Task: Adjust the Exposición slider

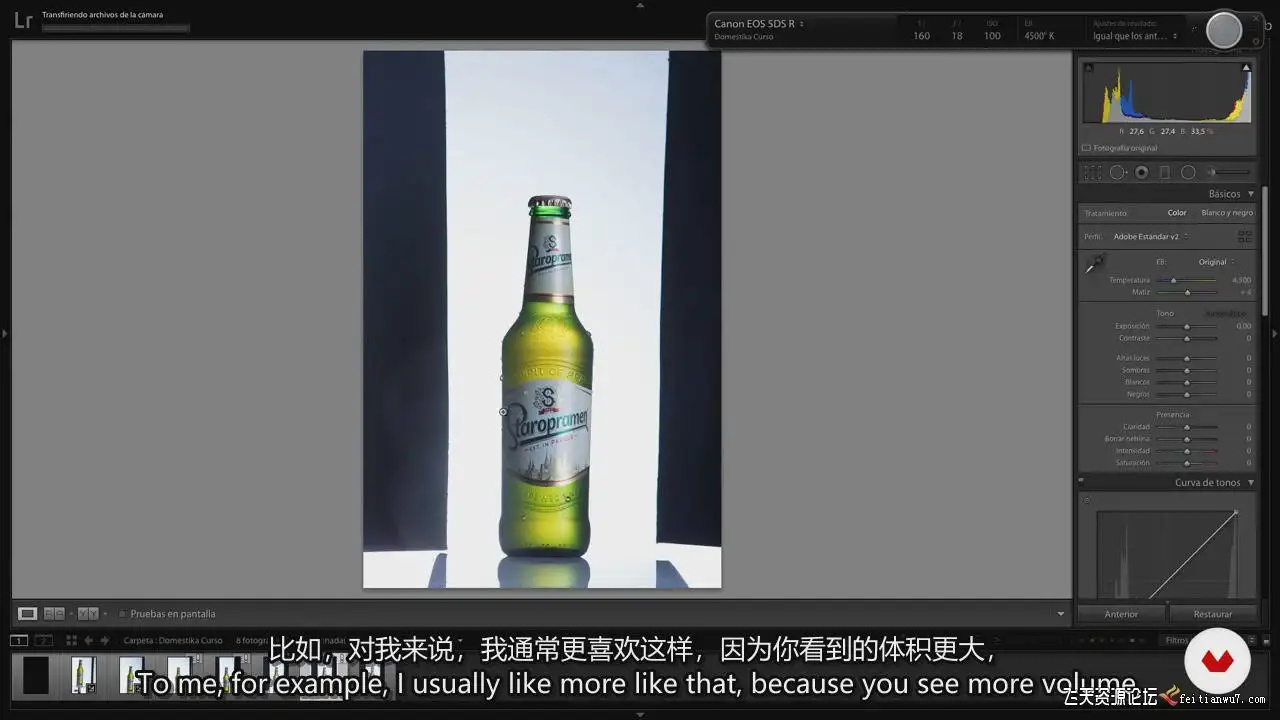Action: pos(1187,326)
